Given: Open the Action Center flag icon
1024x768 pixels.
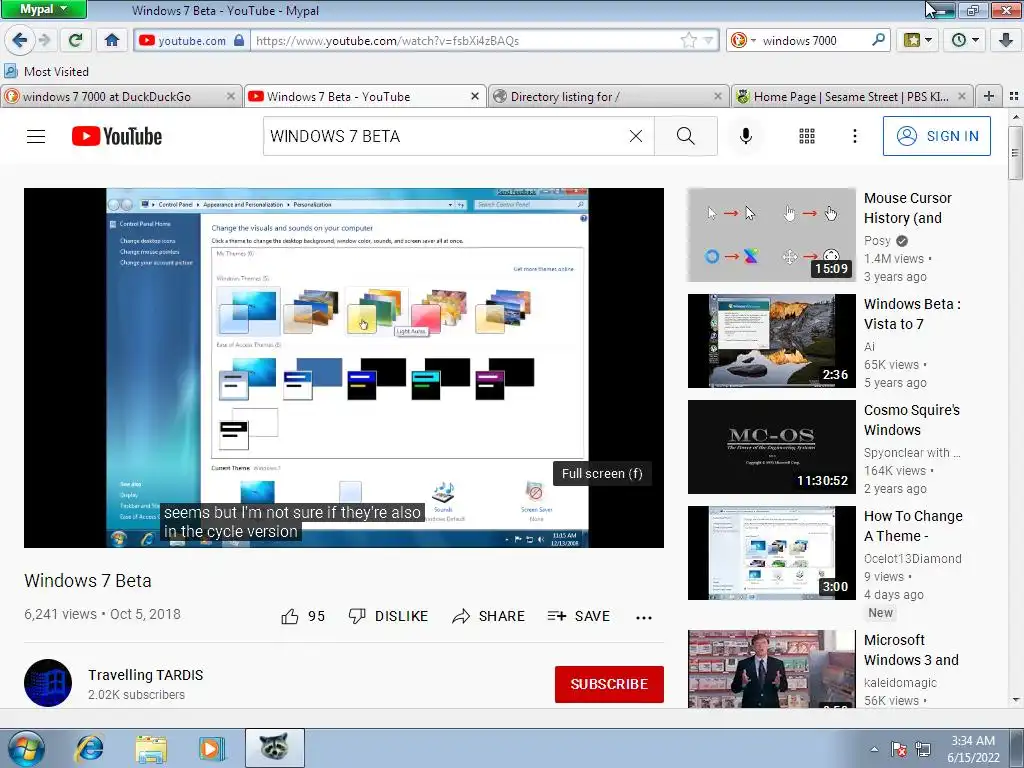Looking at the screenshot, I should coord(899,749).
